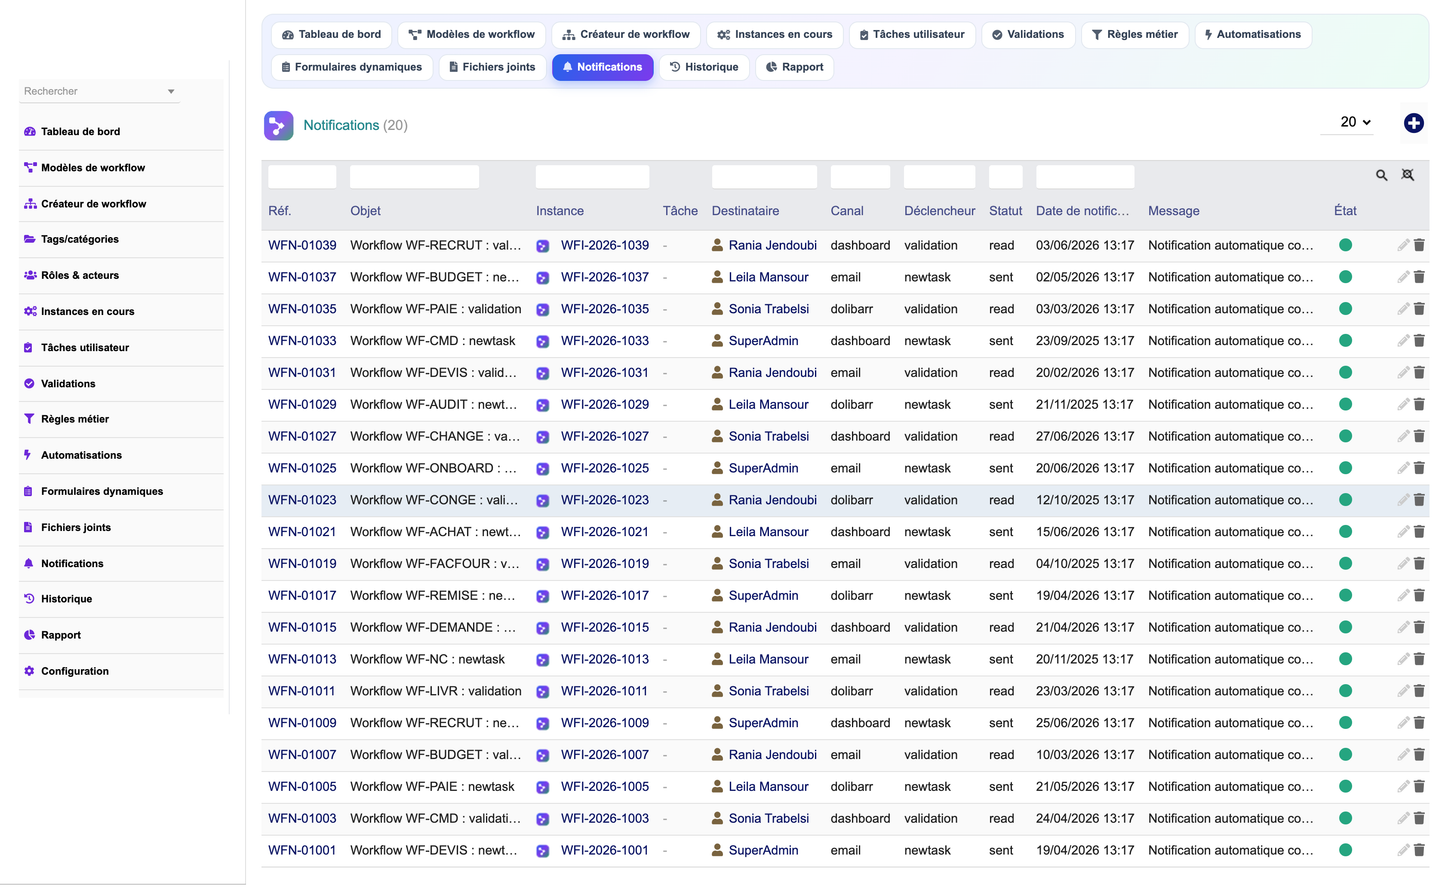The width and height of the screenshot is (1445, 895).
Task: Edit notification WFN-01027 with pencil icon
Action: pos(1403,436)
